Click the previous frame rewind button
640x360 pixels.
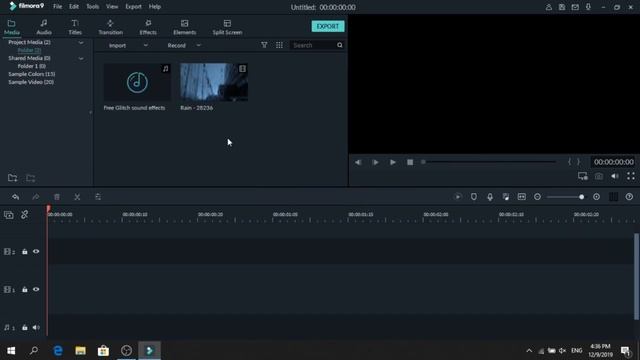(x=358, y=162)
